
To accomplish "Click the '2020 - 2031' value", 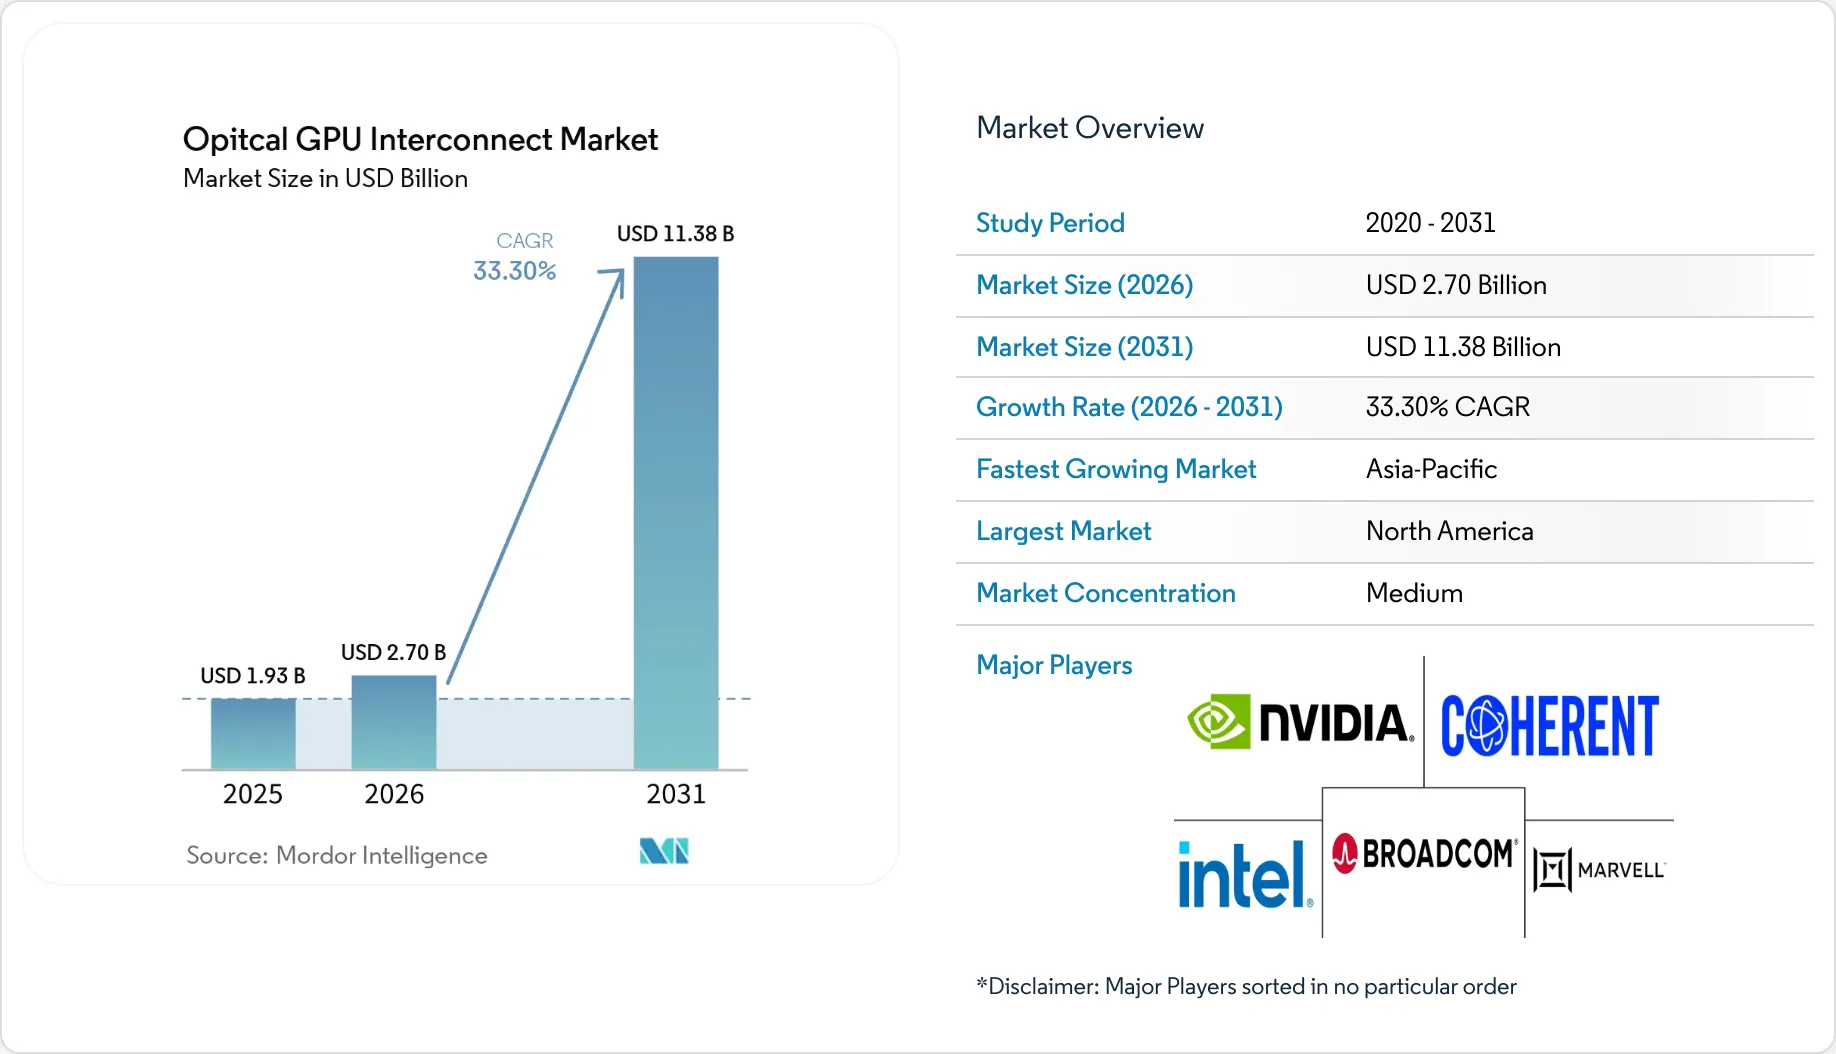I will [x=1431, y=223].
